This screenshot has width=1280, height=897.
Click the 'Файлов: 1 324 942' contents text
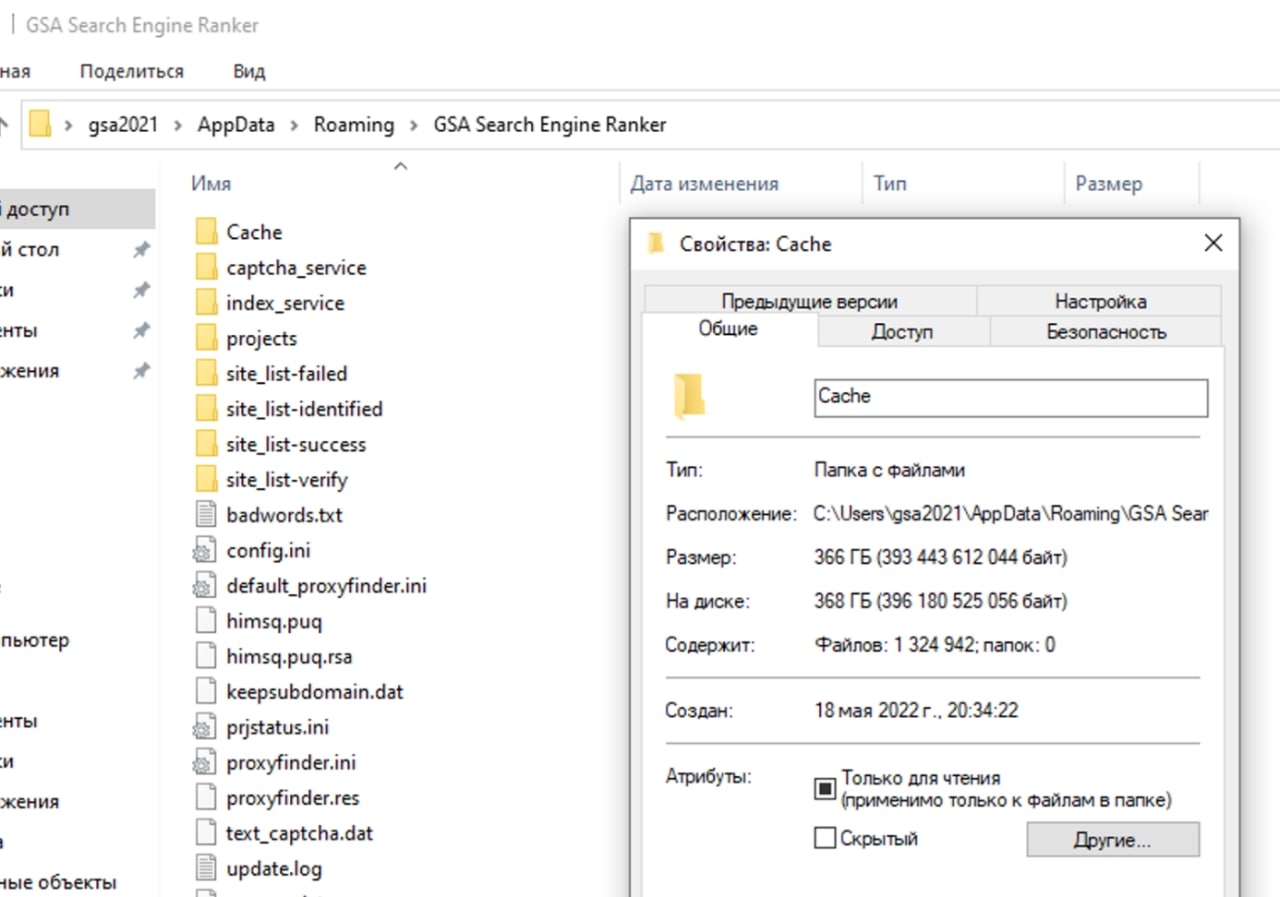tap(935, 645)
